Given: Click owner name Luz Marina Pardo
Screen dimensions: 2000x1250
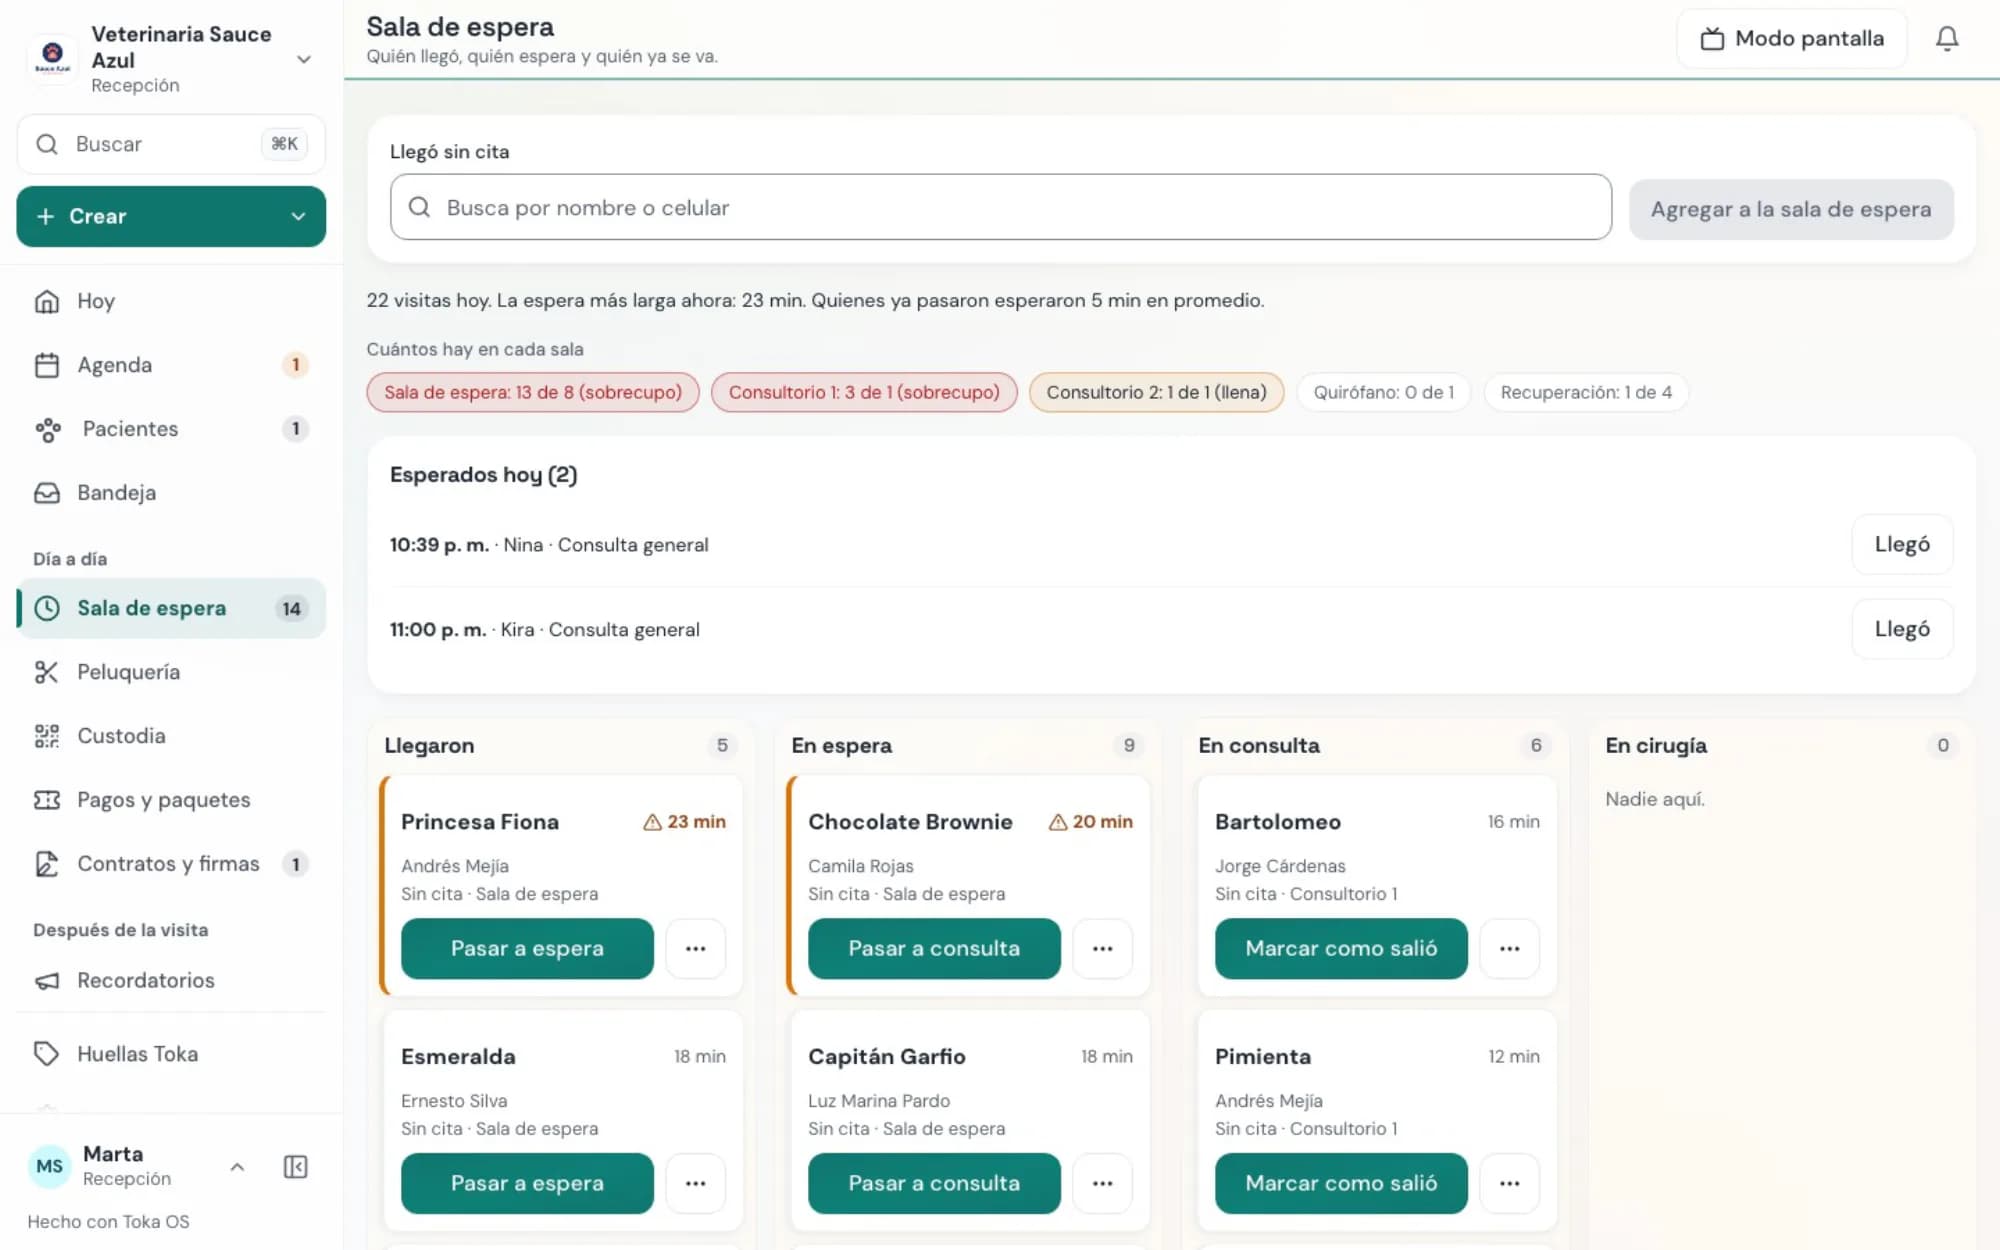Looking at the screenshot, I should tap(879, 1101).
